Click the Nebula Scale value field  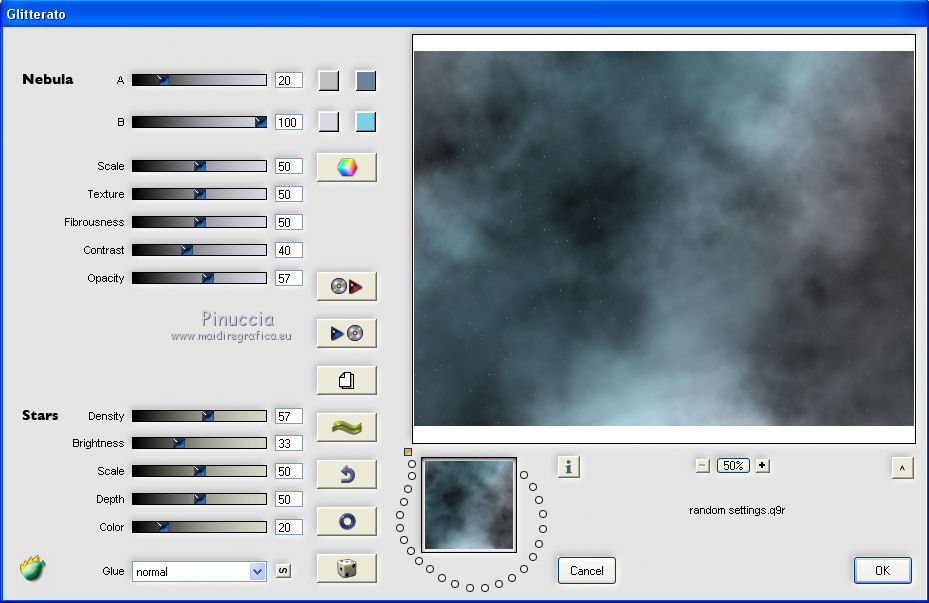pos(289,166)
